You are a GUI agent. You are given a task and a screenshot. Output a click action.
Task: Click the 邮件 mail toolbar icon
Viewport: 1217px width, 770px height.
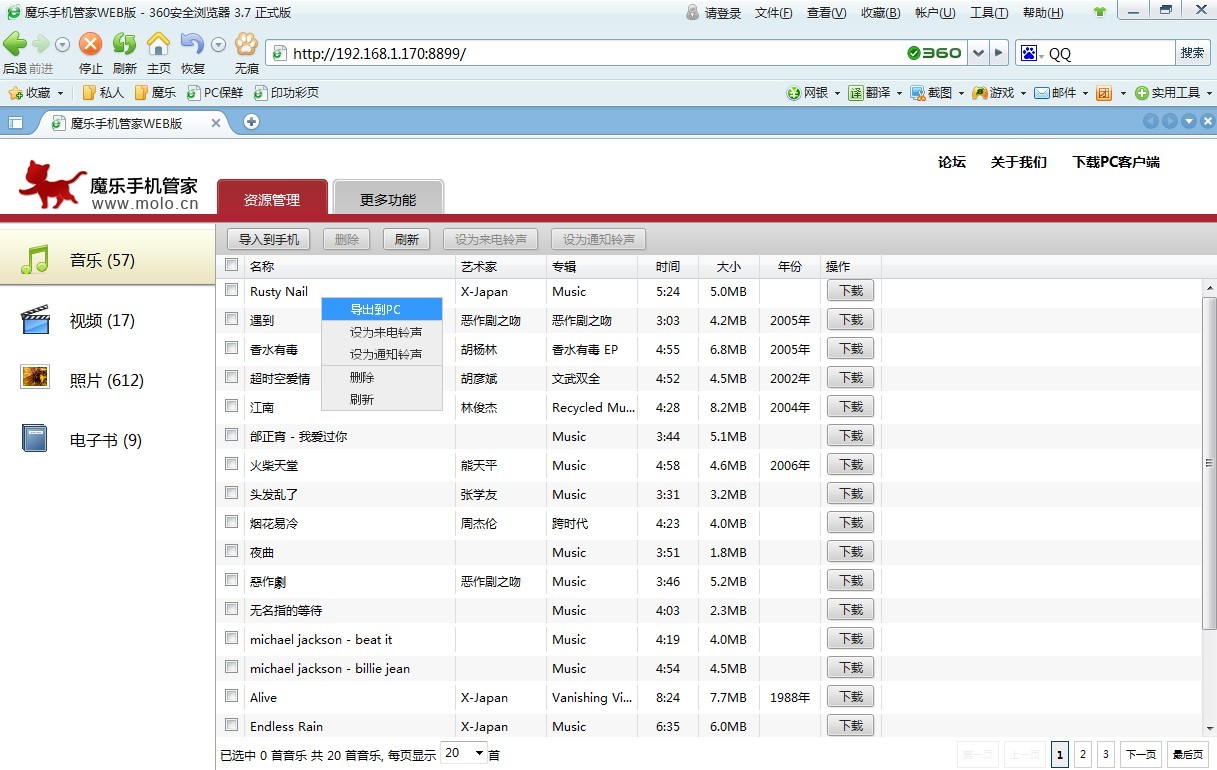point(1041,92)
